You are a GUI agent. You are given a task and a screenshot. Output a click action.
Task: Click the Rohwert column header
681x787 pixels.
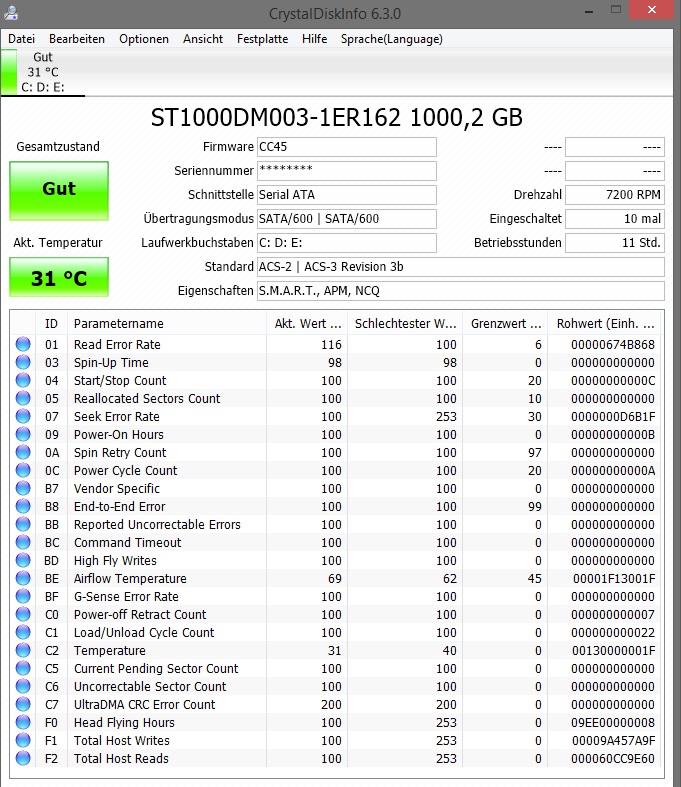[604, 324]
